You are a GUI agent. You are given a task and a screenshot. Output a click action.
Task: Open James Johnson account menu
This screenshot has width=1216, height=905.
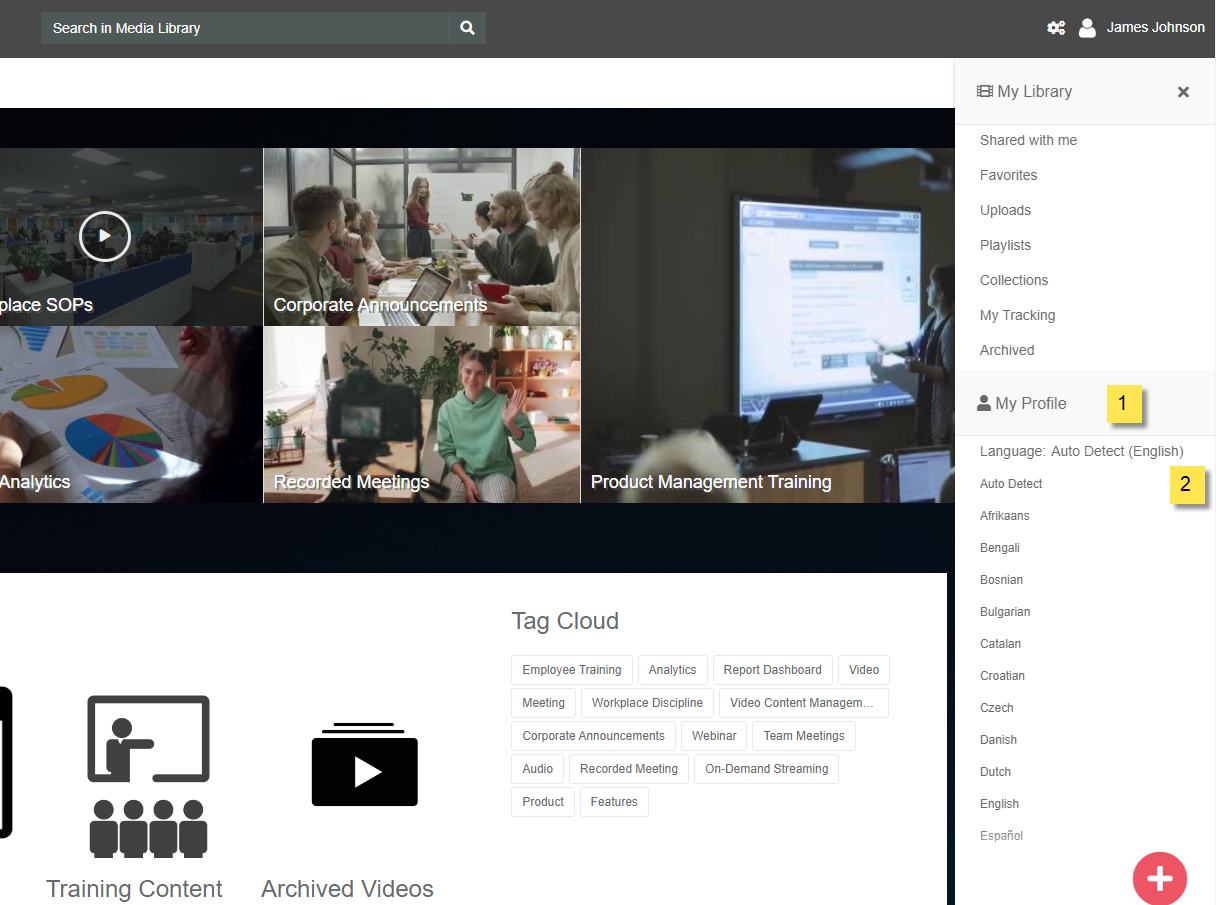(1155, 28)
